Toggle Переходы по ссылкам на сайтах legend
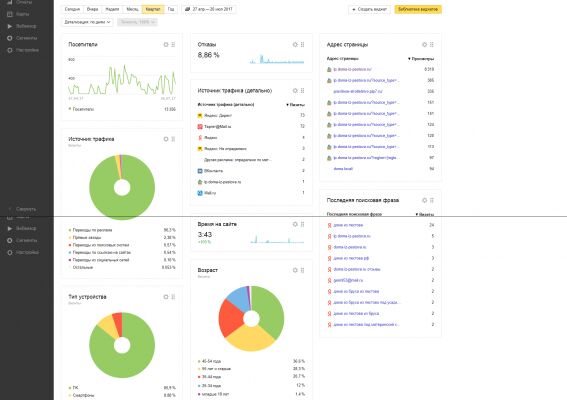Viewport: 567px width, 400px height. click(99, 252)
